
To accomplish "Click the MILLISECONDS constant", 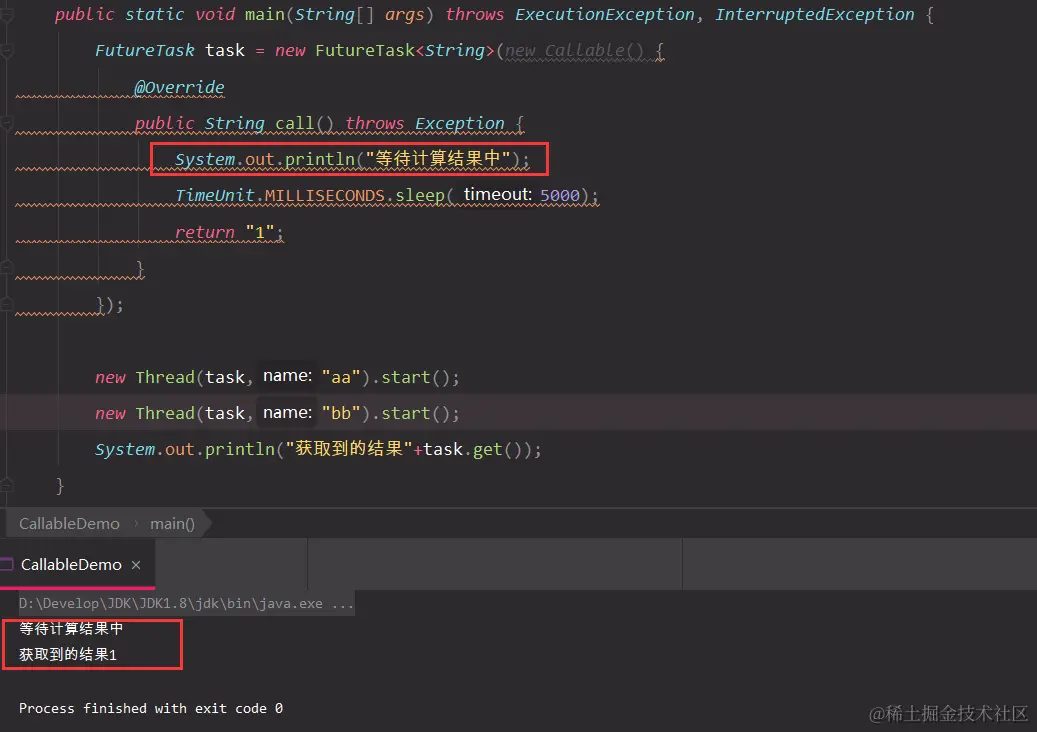I will pos(325,196).
